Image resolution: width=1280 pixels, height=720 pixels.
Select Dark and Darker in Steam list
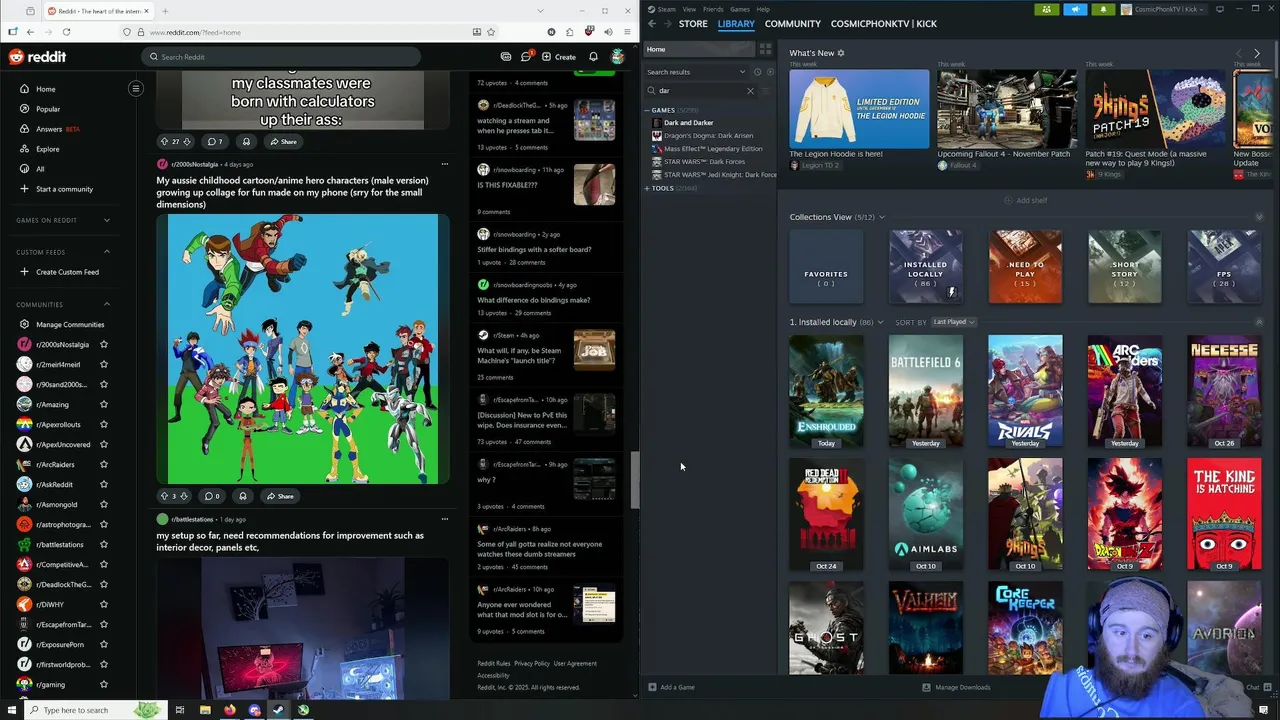(x=688, y=123)
